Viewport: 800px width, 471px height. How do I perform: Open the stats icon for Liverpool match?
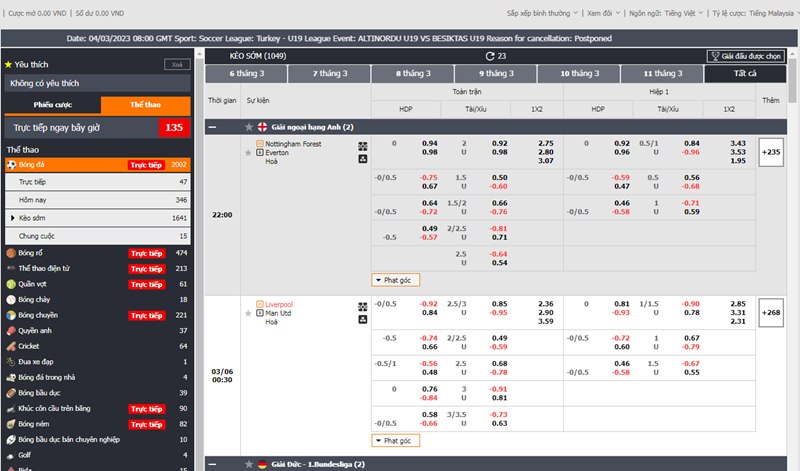362,307
